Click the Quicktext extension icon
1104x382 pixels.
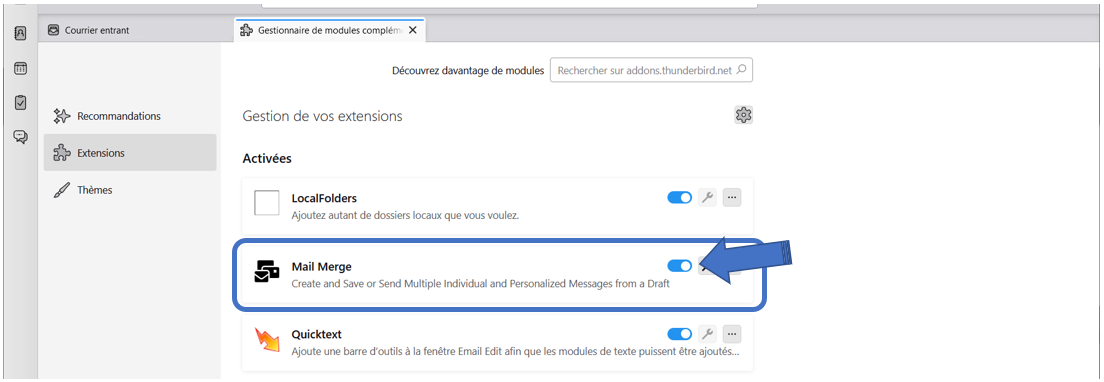[267, 340]
